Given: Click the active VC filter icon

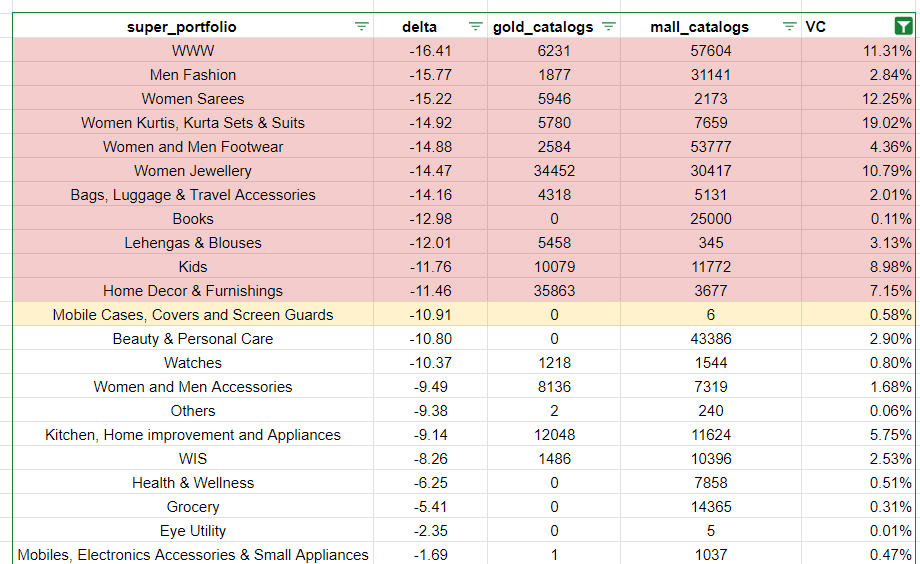Looking at the screenshot, I should click(904, 27).
